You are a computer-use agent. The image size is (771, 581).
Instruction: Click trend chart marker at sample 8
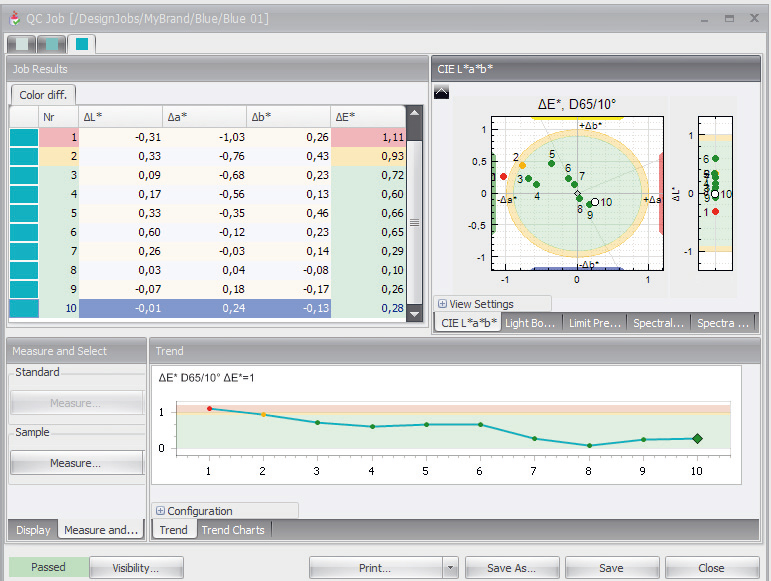[590, 446]
